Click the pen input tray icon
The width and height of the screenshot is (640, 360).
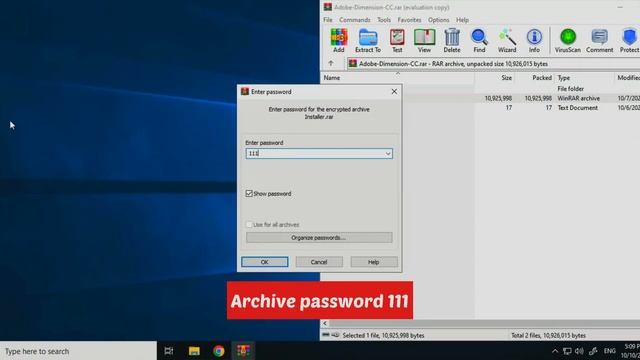coord(593,351)
